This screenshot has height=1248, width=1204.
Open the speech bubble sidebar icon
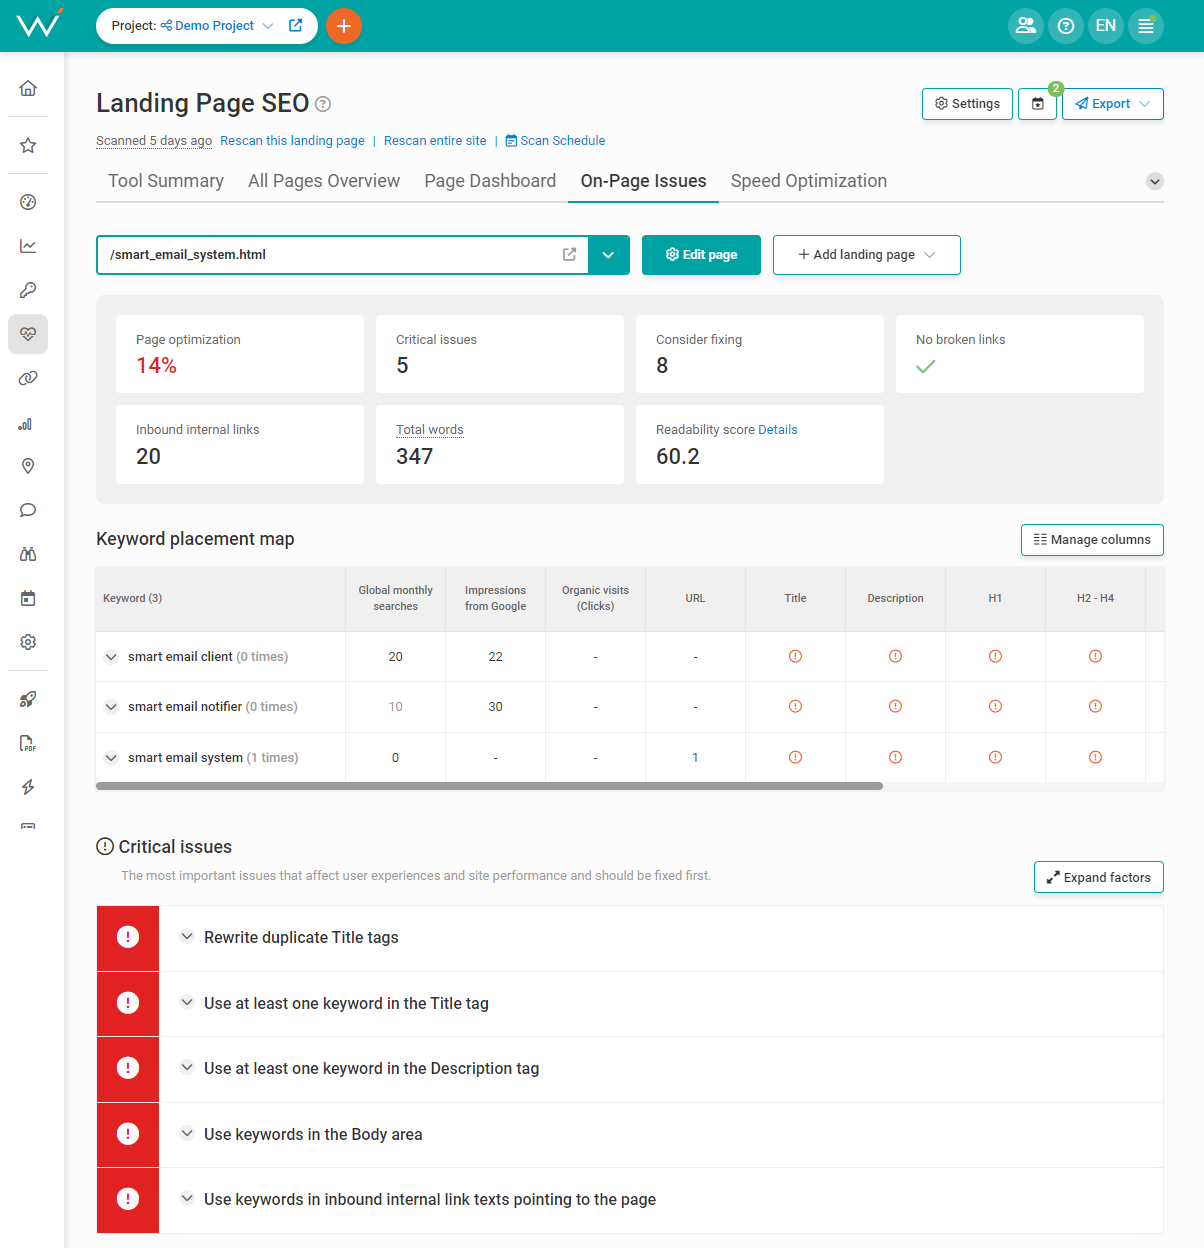28,510
